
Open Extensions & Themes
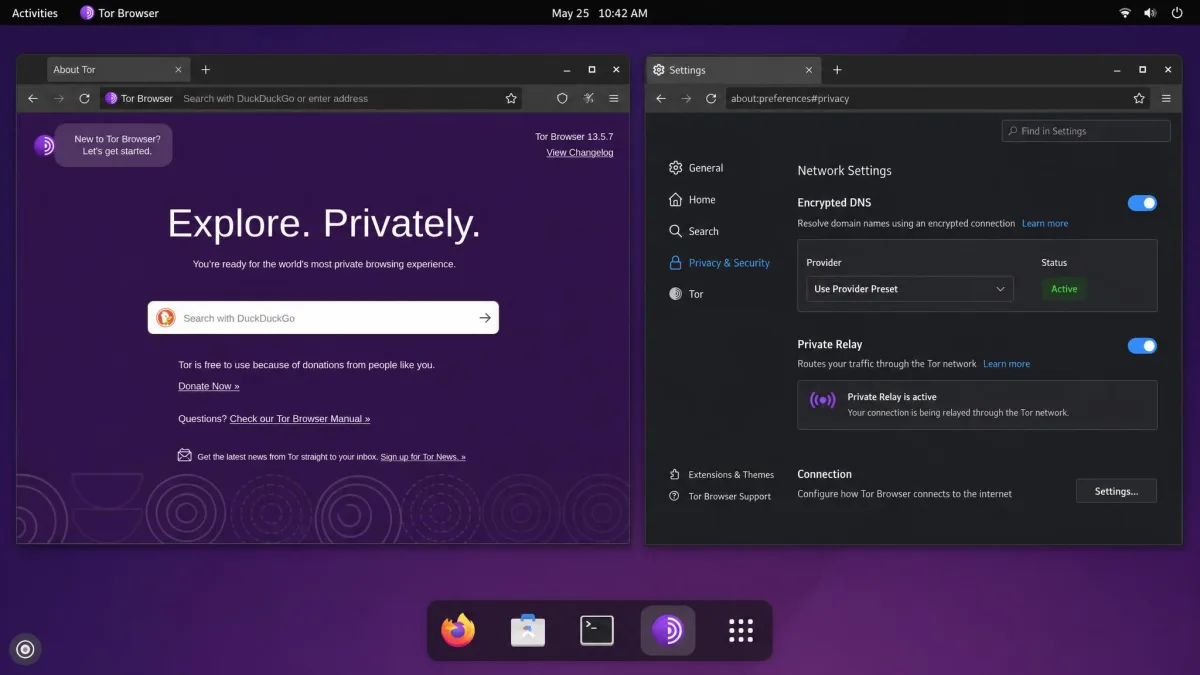721,475
